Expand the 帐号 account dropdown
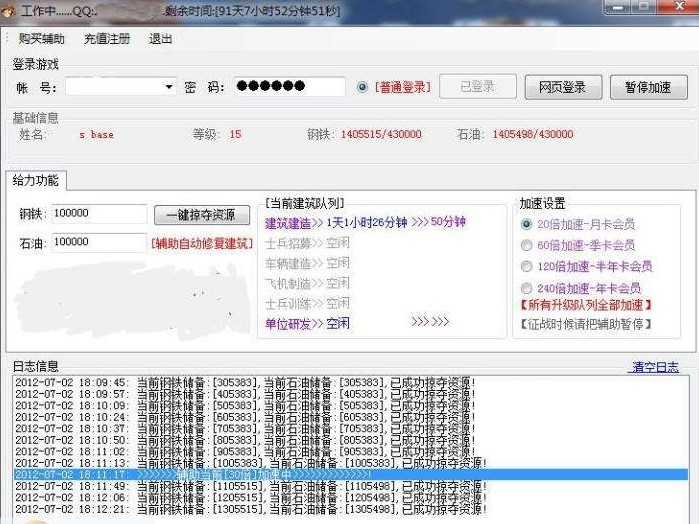The height and width of the screenshot is (524, 699). 168,87
